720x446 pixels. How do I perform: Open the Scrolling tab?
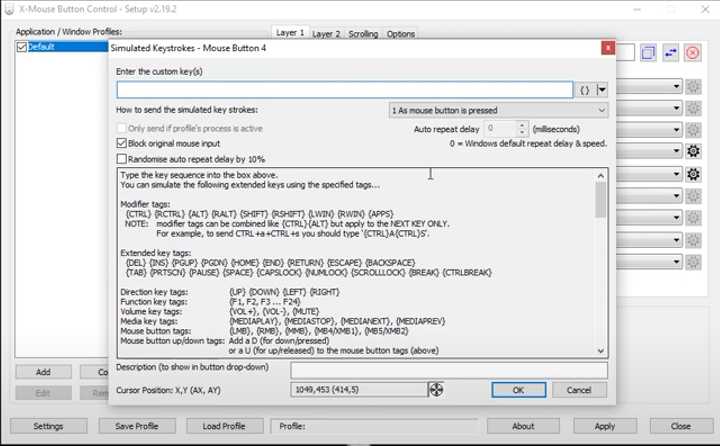point(363,34)
